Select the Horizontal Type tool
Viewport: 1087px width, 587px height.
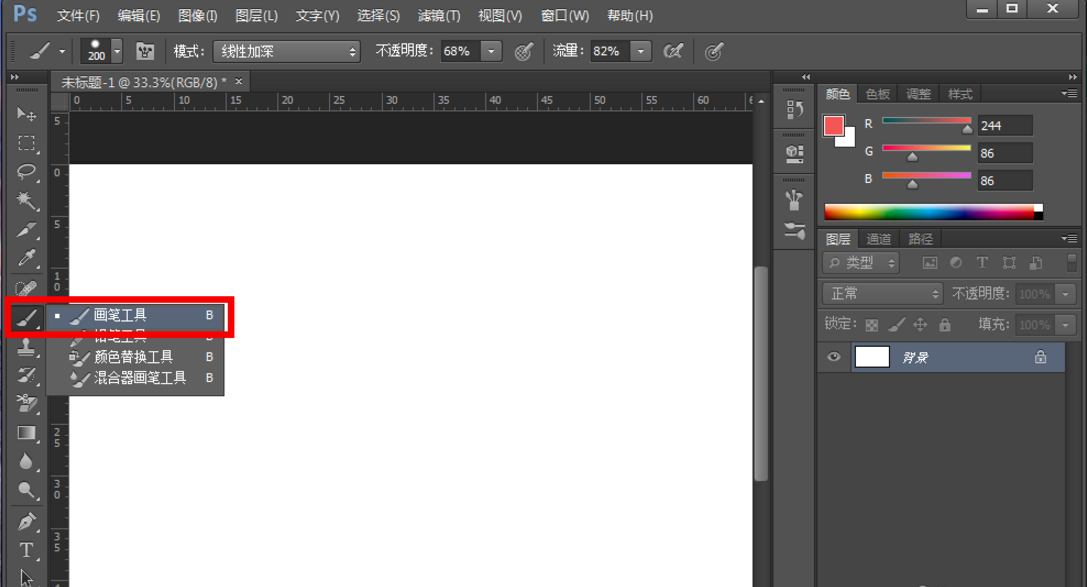(26, 550)
